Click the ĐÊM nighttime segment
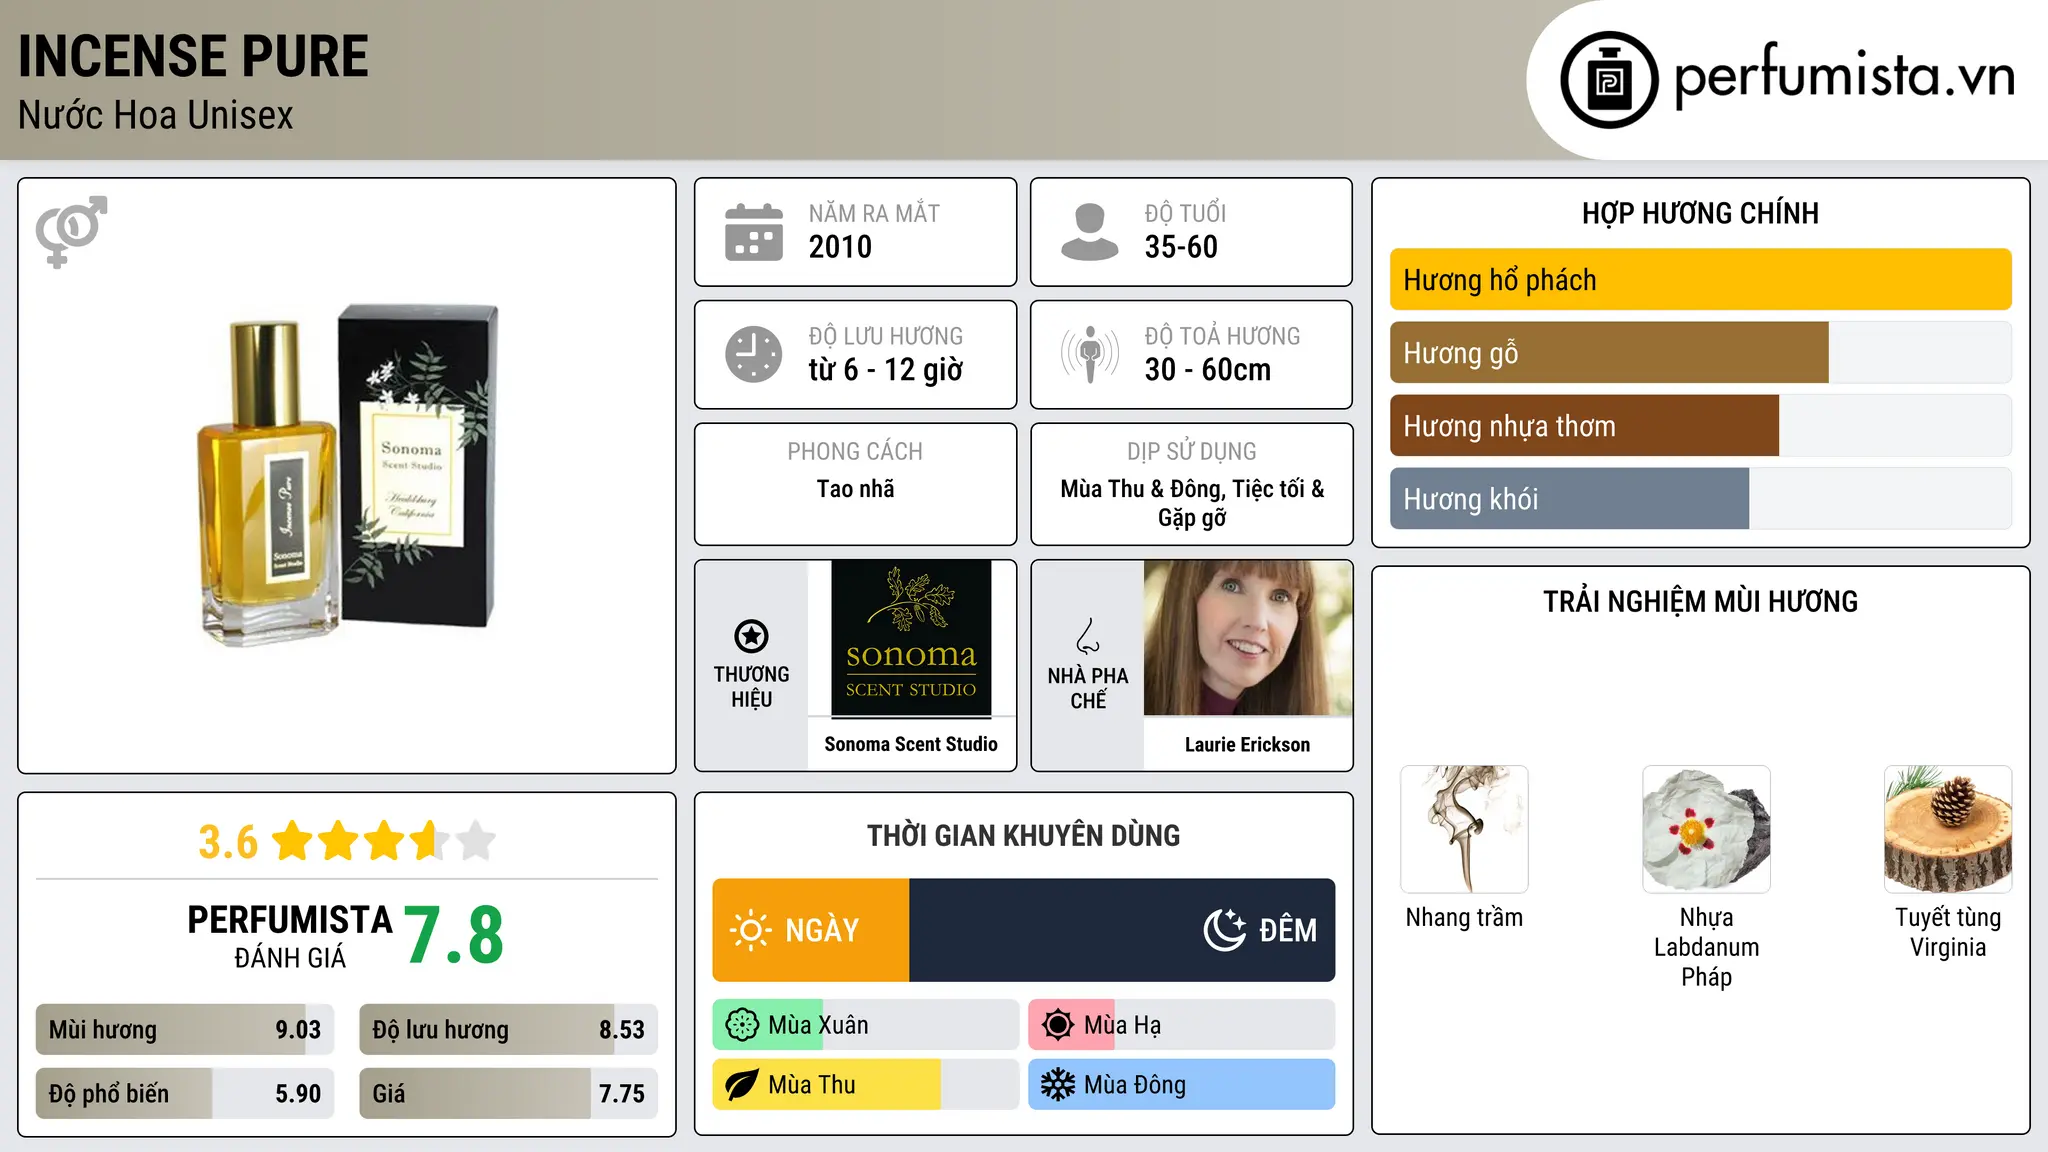2048x1152 pixels. click(1122, 930)
